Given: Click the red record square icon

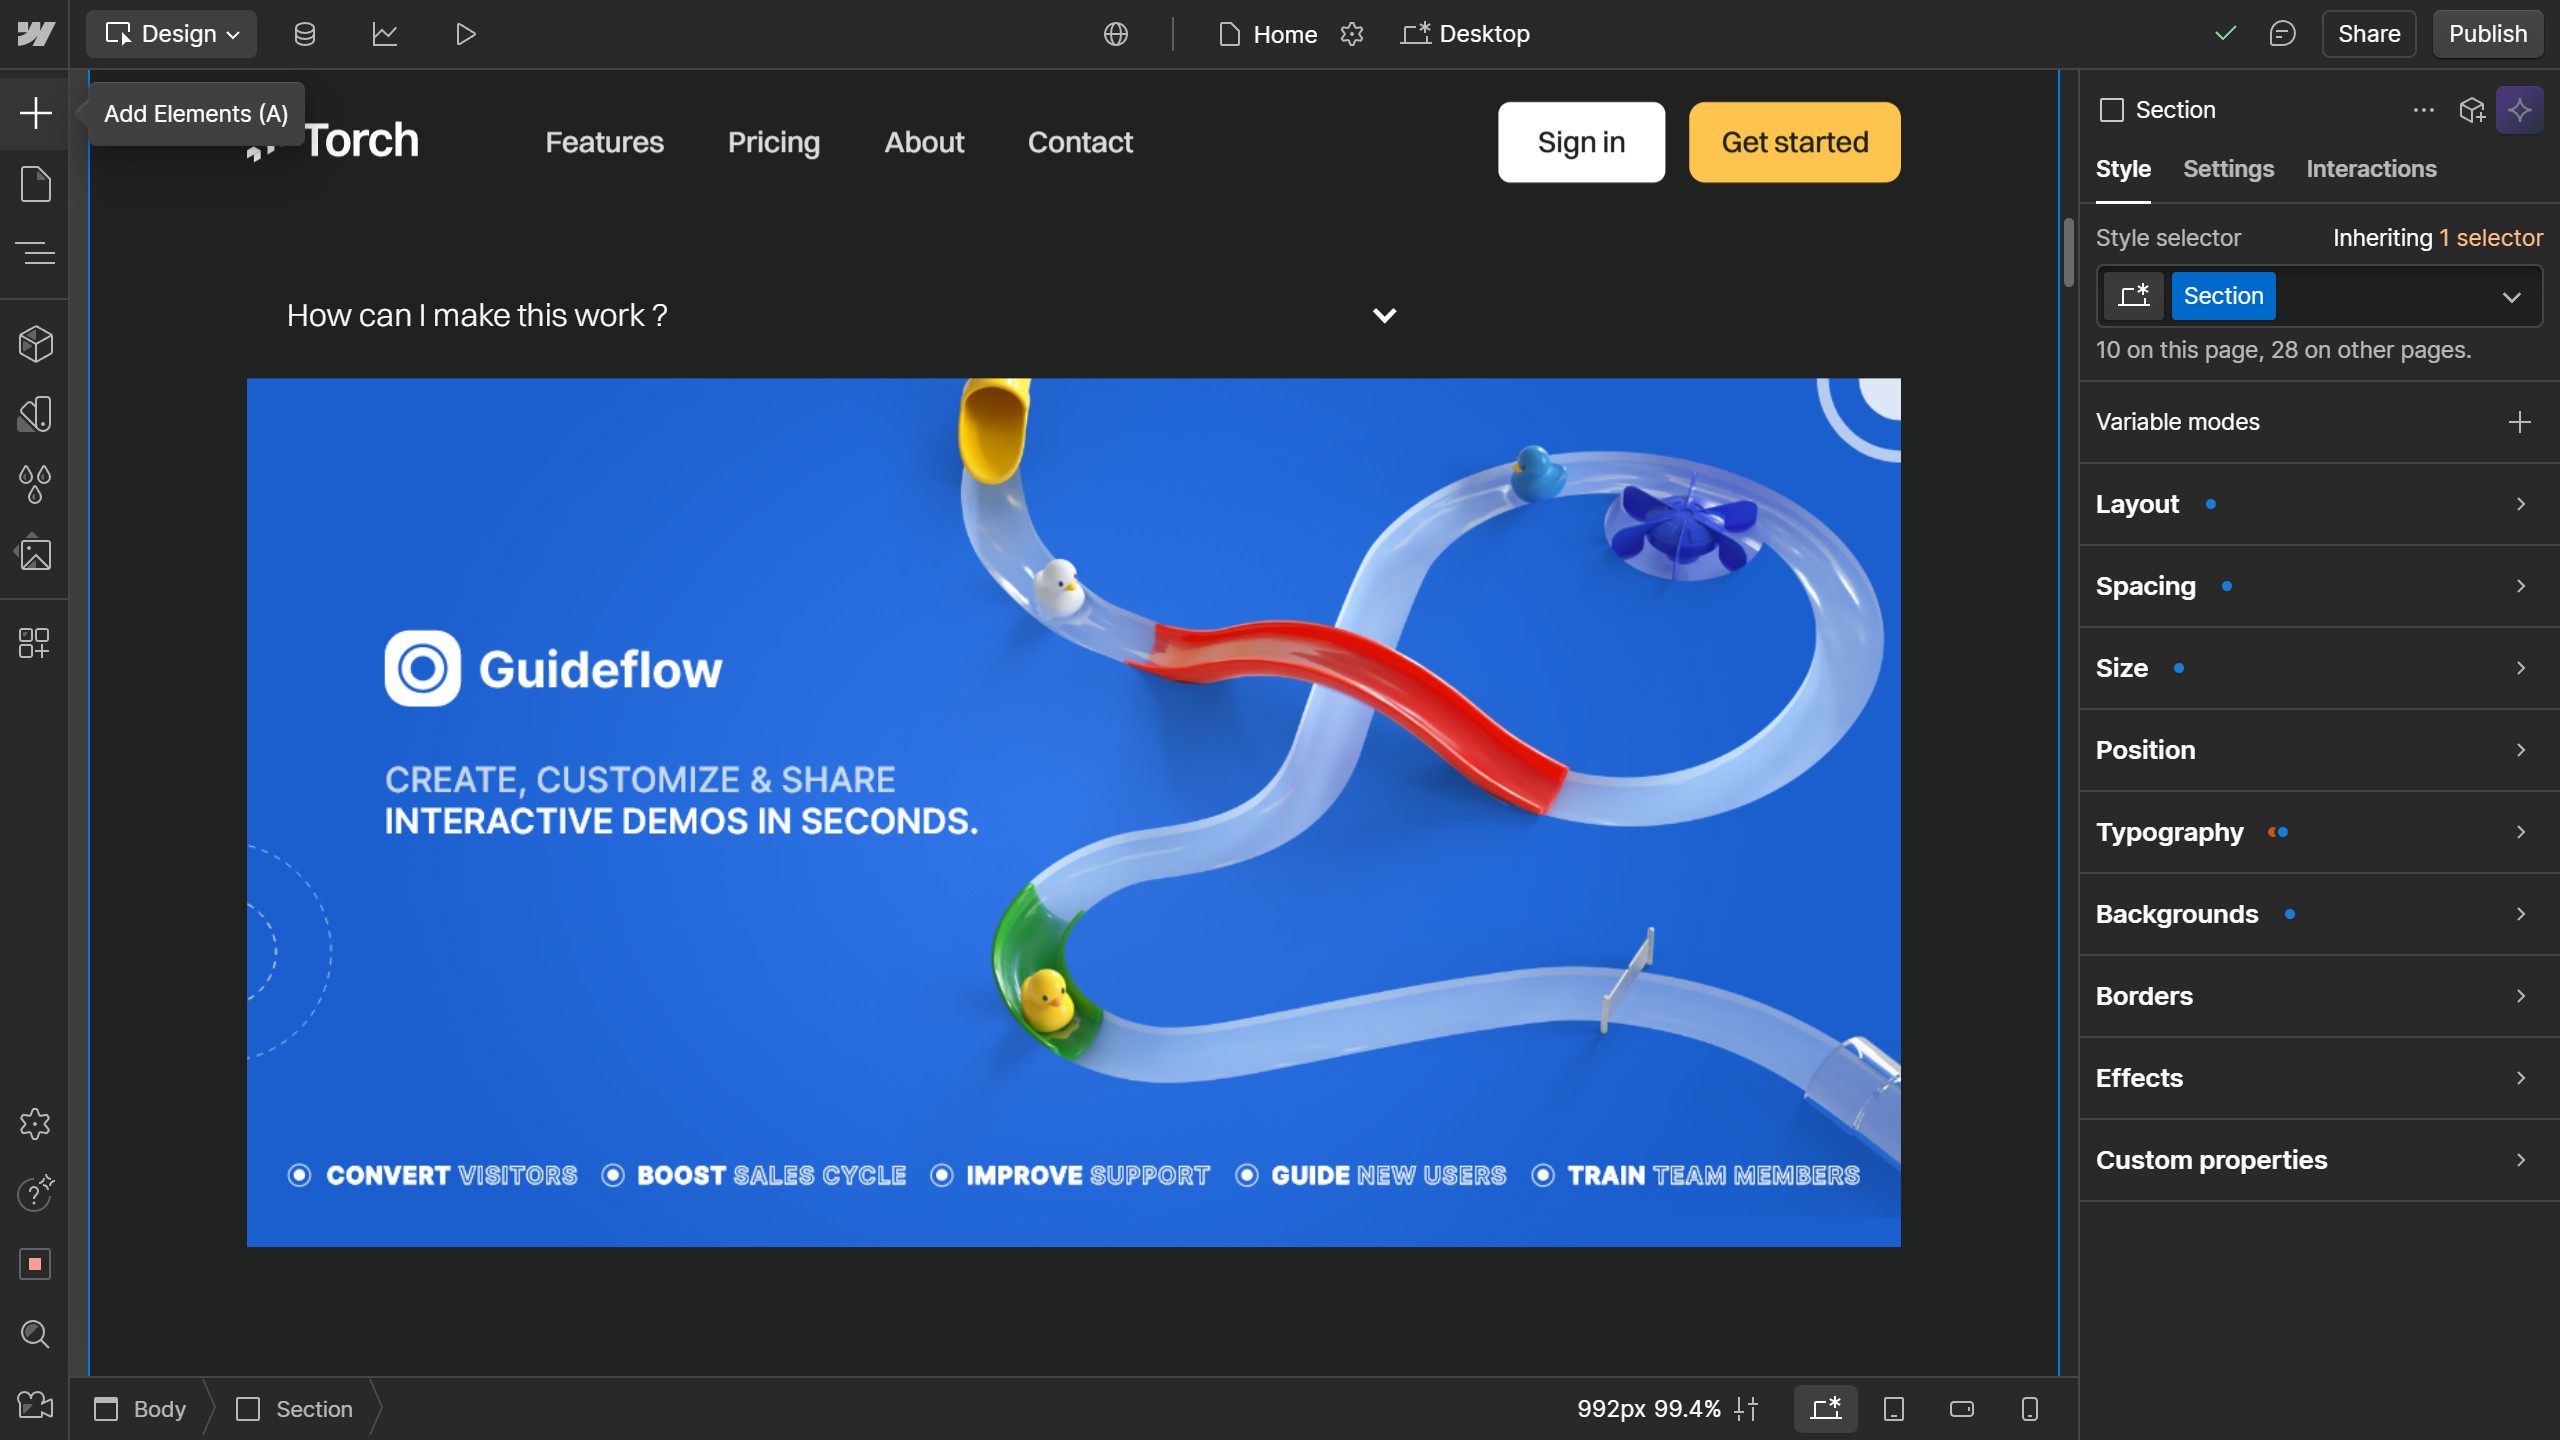Looking at the screenshot, I should [35, 1264].
